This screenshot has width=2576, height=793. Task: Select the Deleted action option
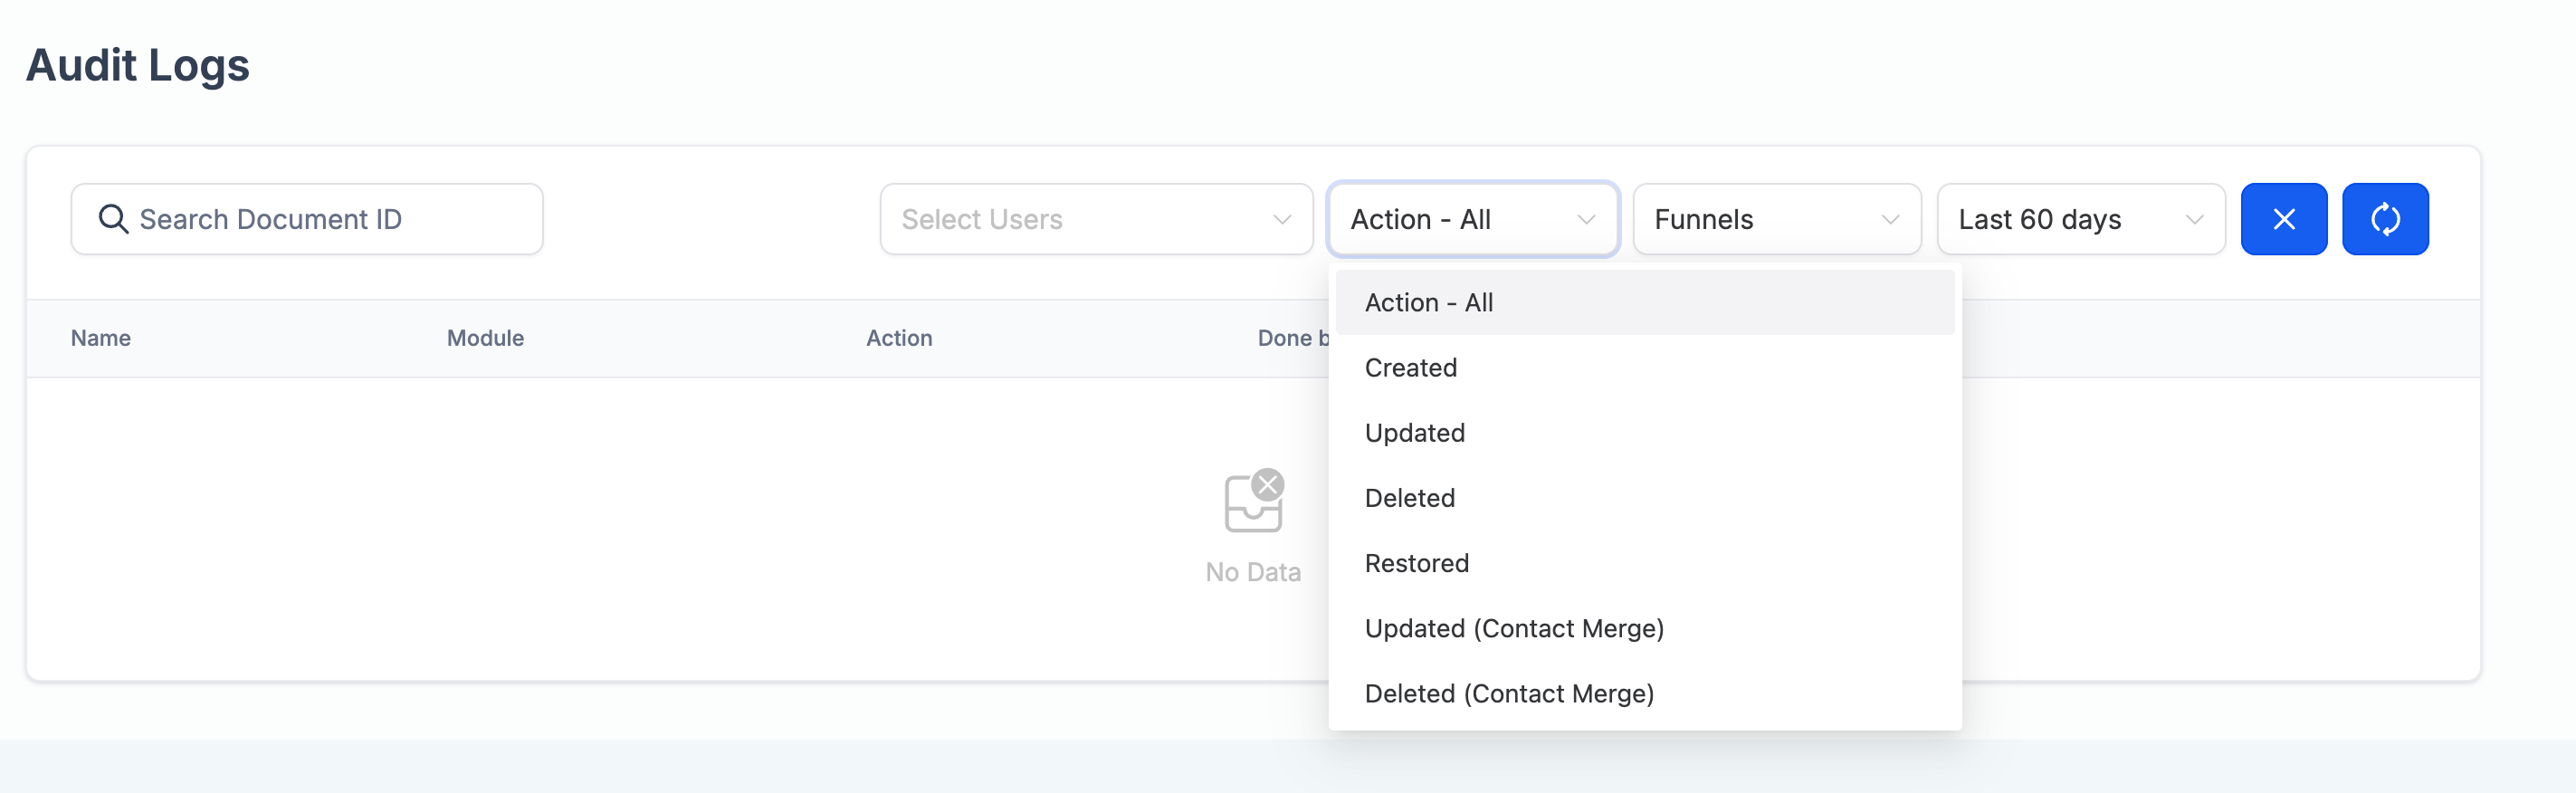[x=1410, y=498]
